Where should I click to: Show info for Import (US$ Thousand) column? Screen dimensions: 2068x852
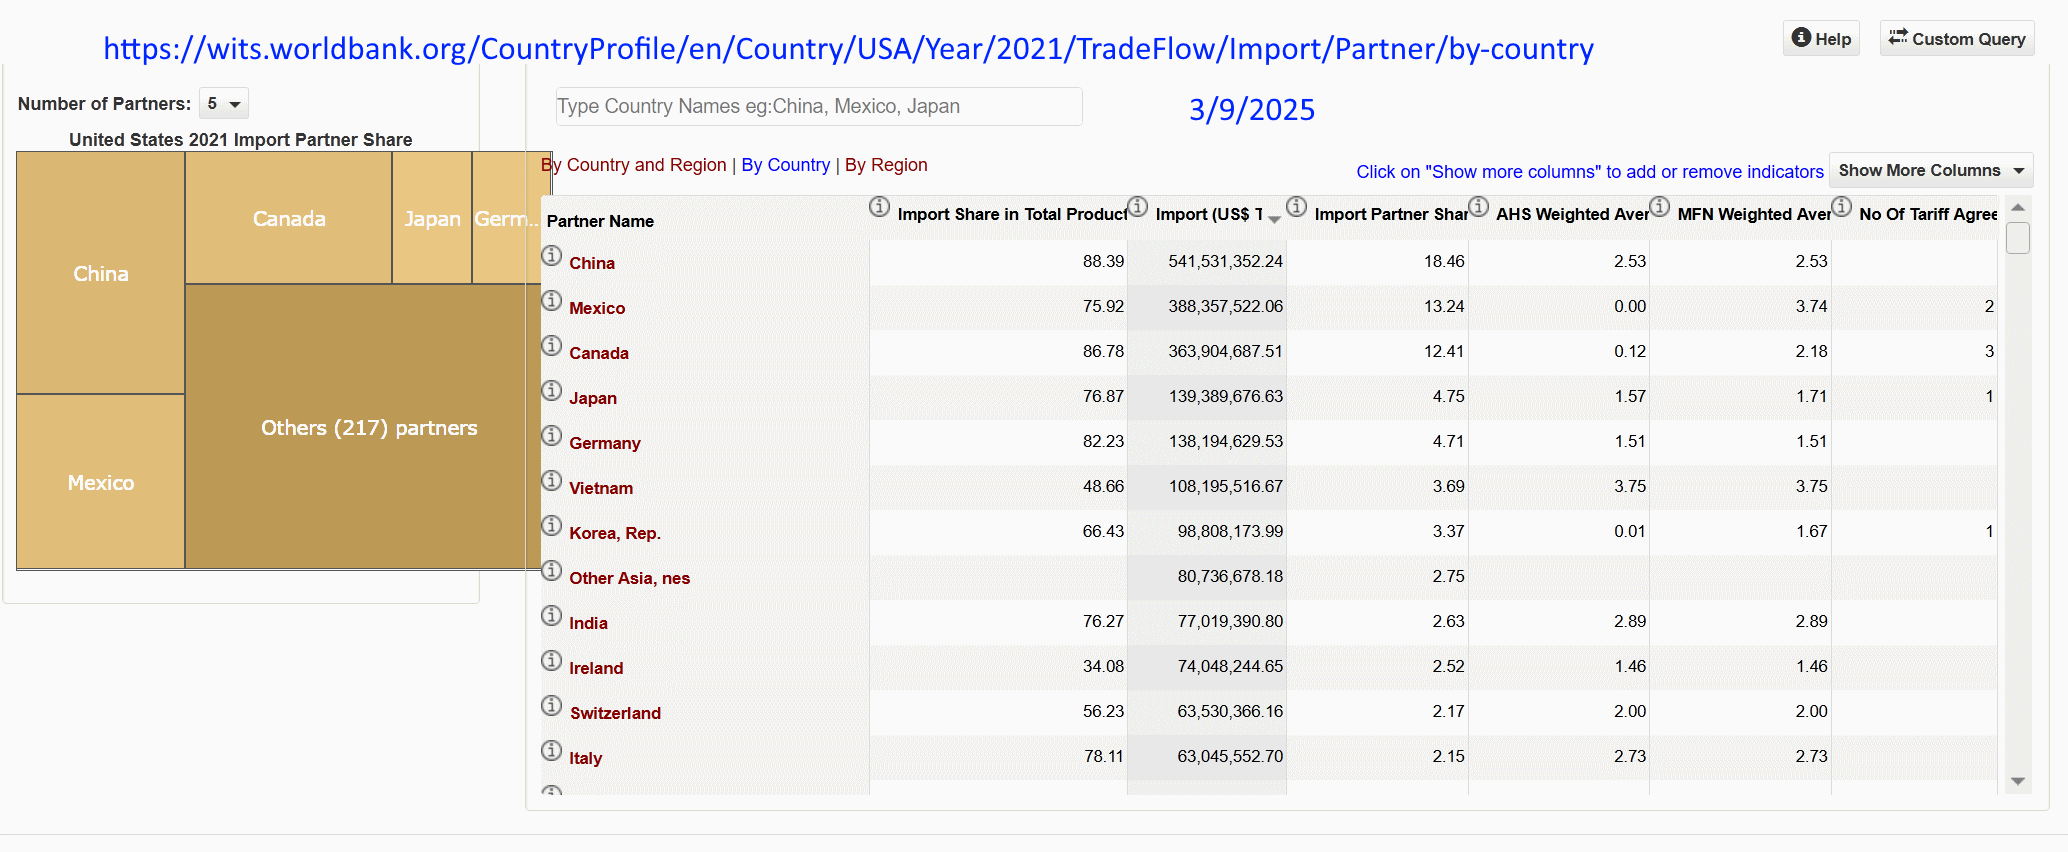coord(1137,207)
